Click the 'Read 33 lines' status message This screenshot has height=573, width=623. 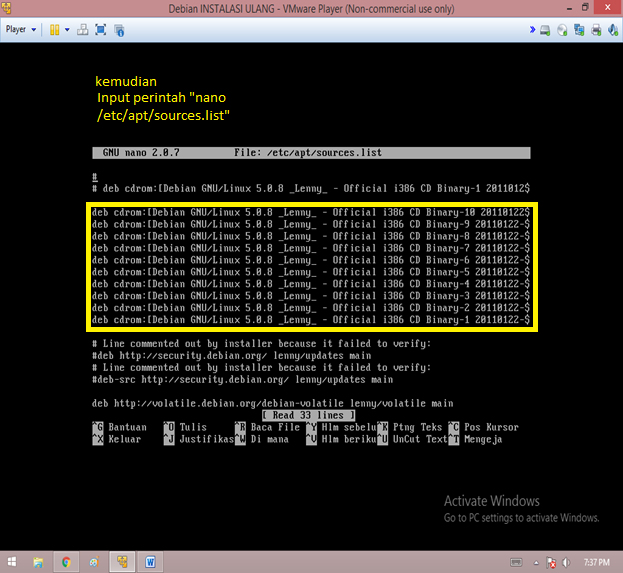click(308, 415)
